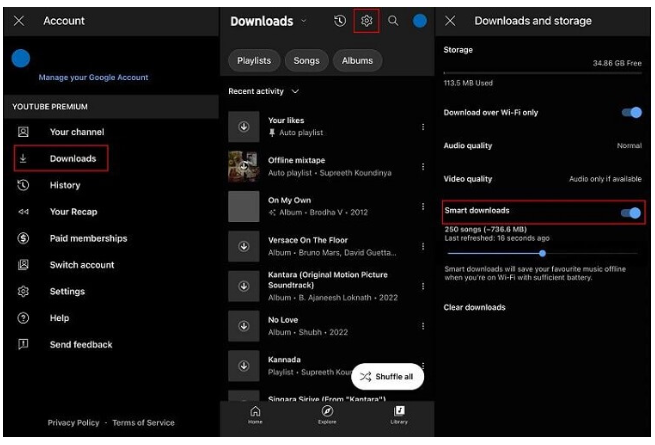The image size is (655, 445).
Task: Select the Albums filter chip
Action: 357,60
